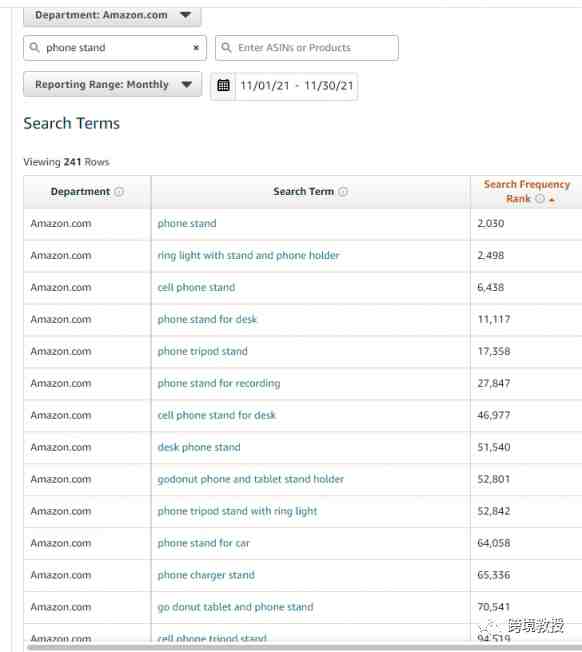Open the 'phone stand' search term link
Screen dimensions: 582x652
tap(187, 224)
